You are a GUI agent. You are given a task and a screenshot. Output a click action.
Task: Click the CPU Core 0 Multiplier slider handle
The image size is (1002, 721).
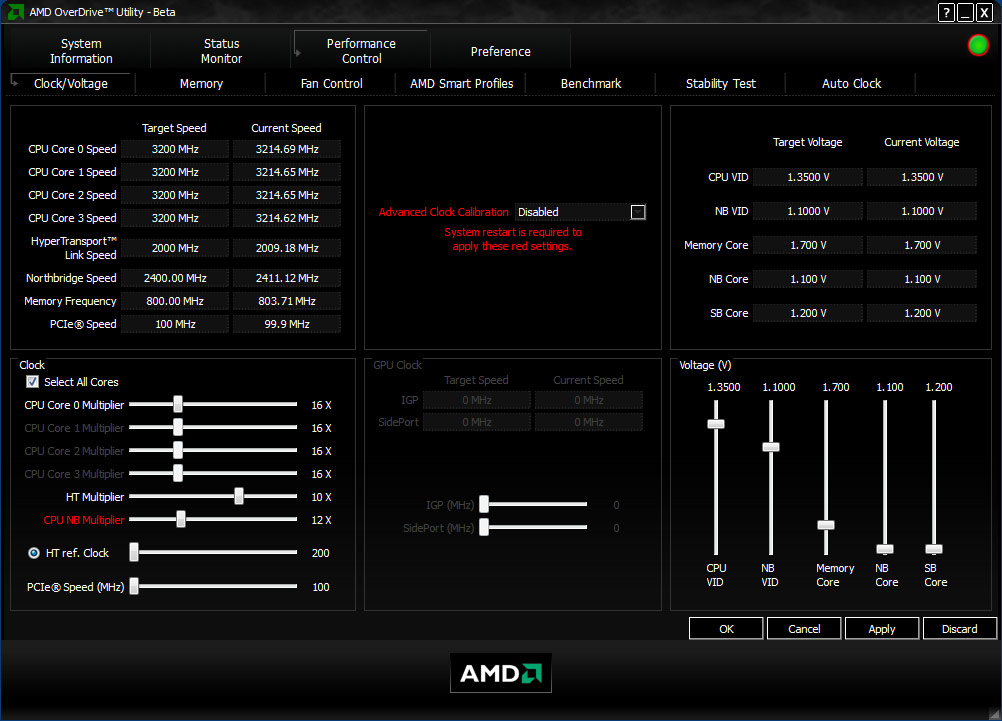tap(178, 404)
